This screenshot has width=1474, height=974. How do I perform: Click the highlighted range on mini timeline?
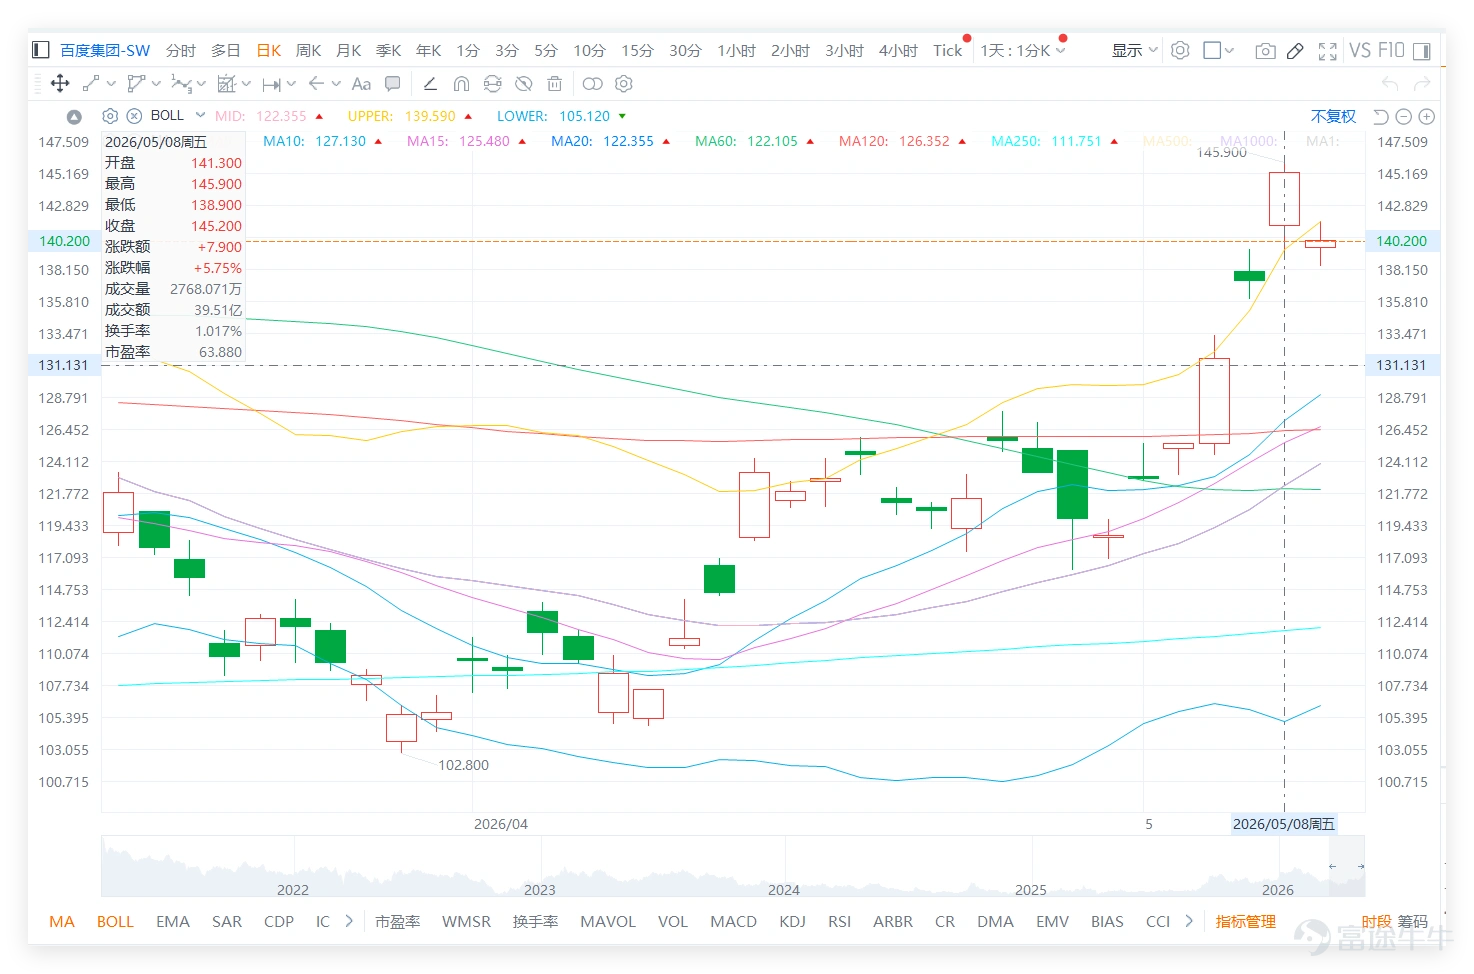(1346, 866)
